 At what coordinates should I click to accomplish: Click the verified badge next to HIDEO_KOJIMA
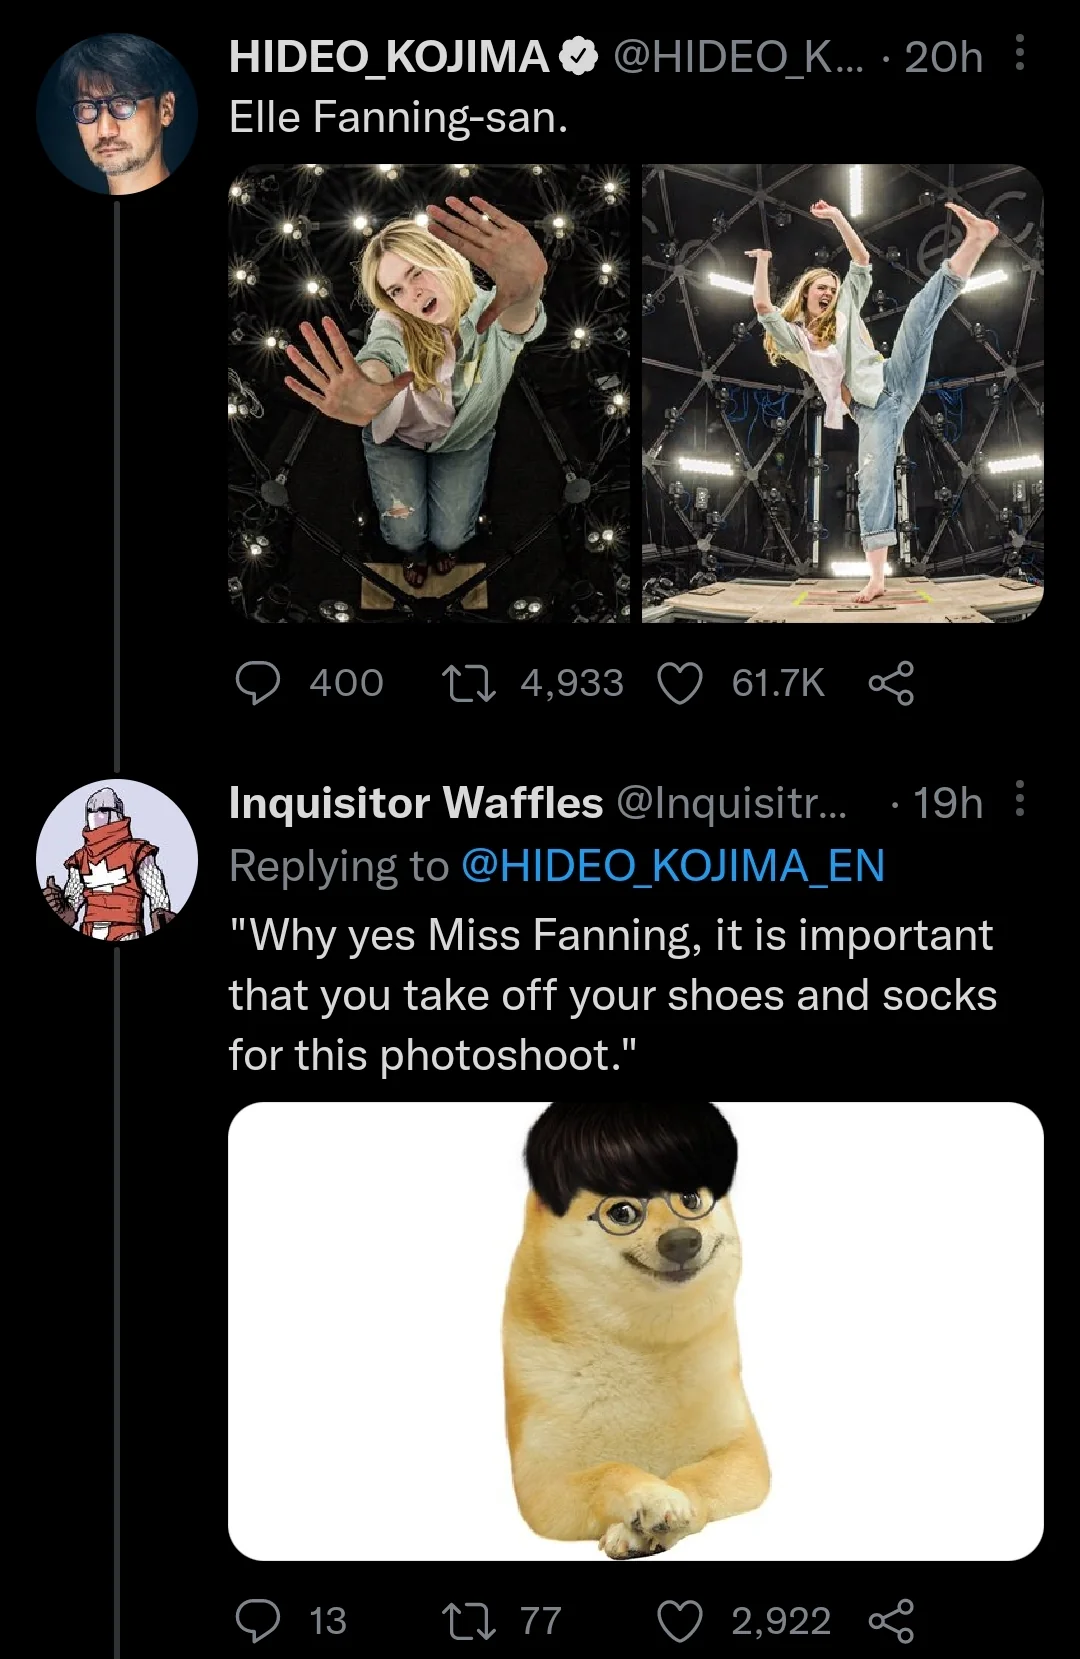(x=577, y=57)
